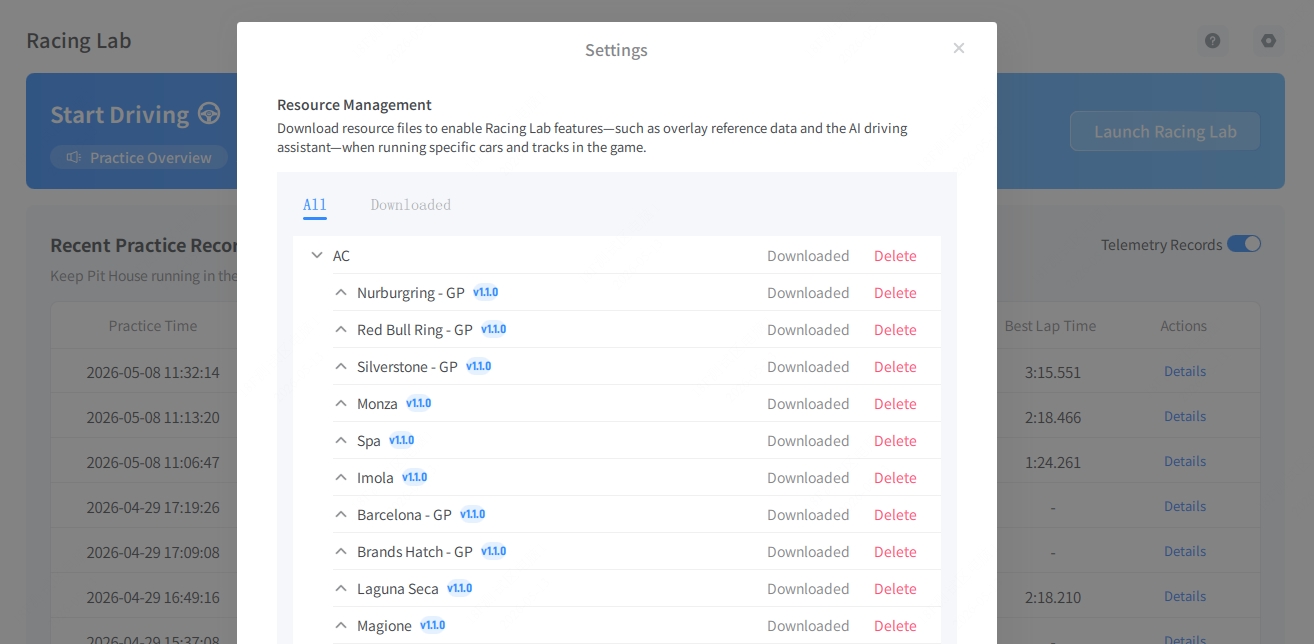This screenshot has width=1314, height=644.
Task: Click the practice time 2026-04-29 16:49:16
Action: pyautogui.click(x=153, y=597)
